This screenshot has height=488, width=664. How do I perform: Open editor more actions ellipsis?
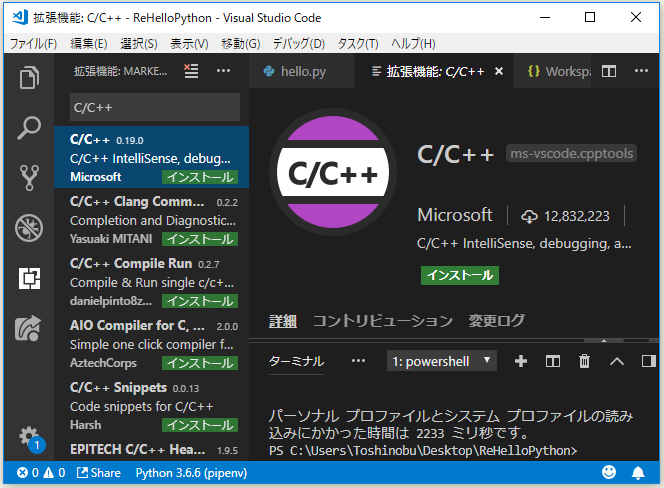pyautogui.click(x=641, y=71)
